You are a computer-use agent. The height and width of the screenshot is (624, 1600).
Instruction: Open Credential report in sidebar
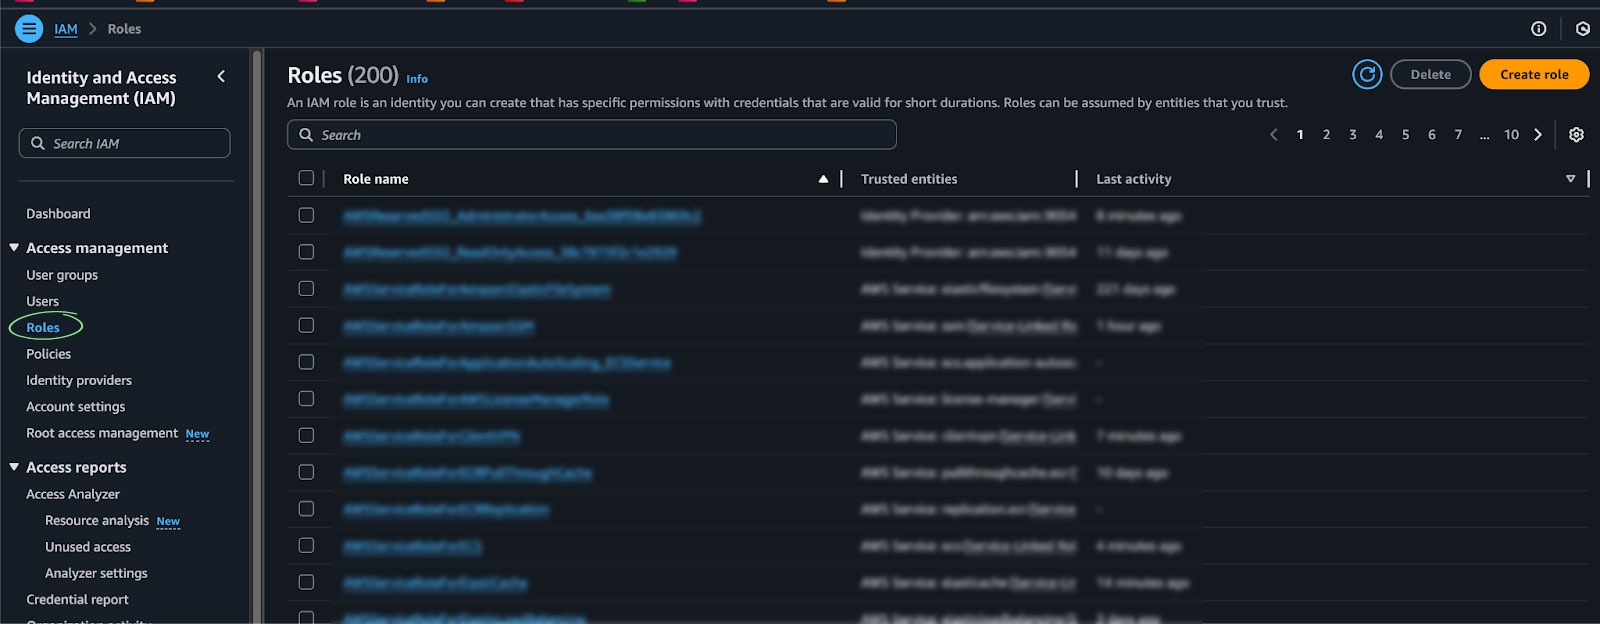click(77, 600)
